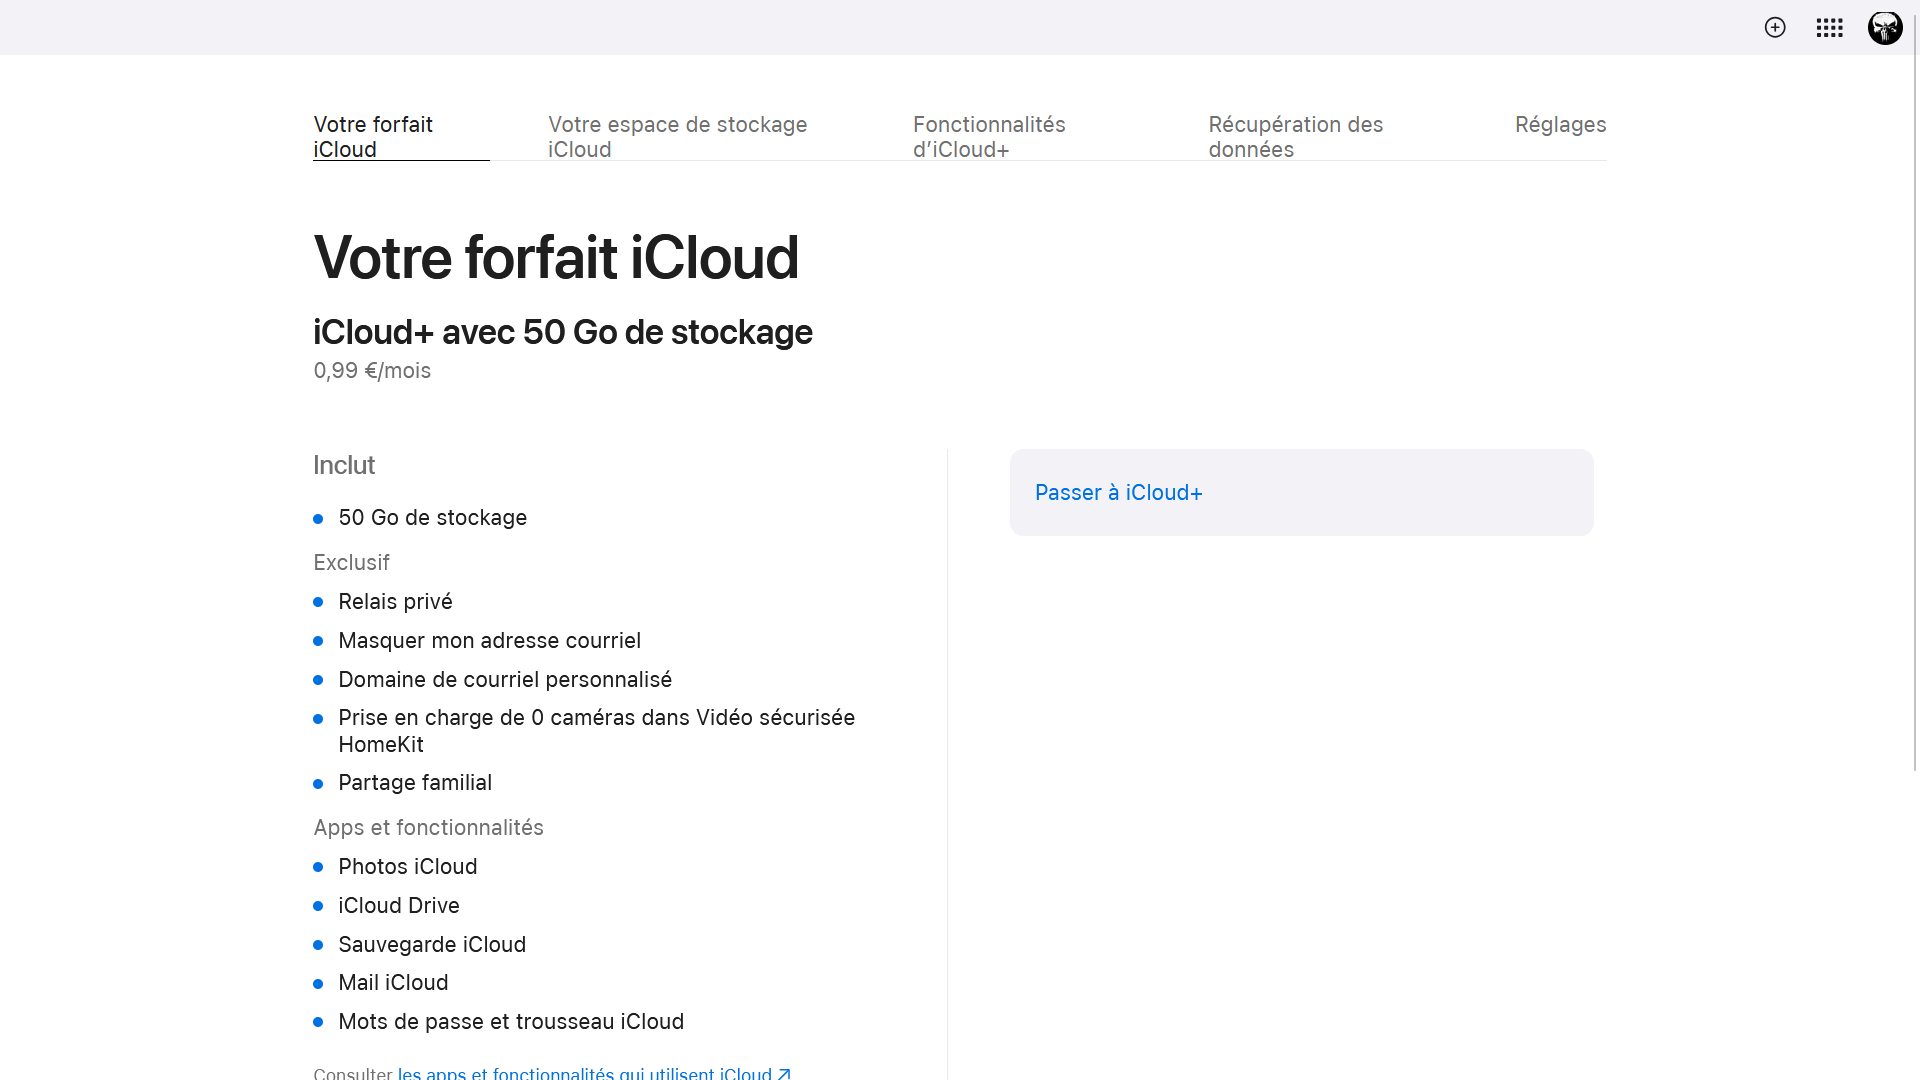Open the apps et fonctionnalités iCloud link
This screenshot has height=1080, width=1920.
(x=594, y=1073)
